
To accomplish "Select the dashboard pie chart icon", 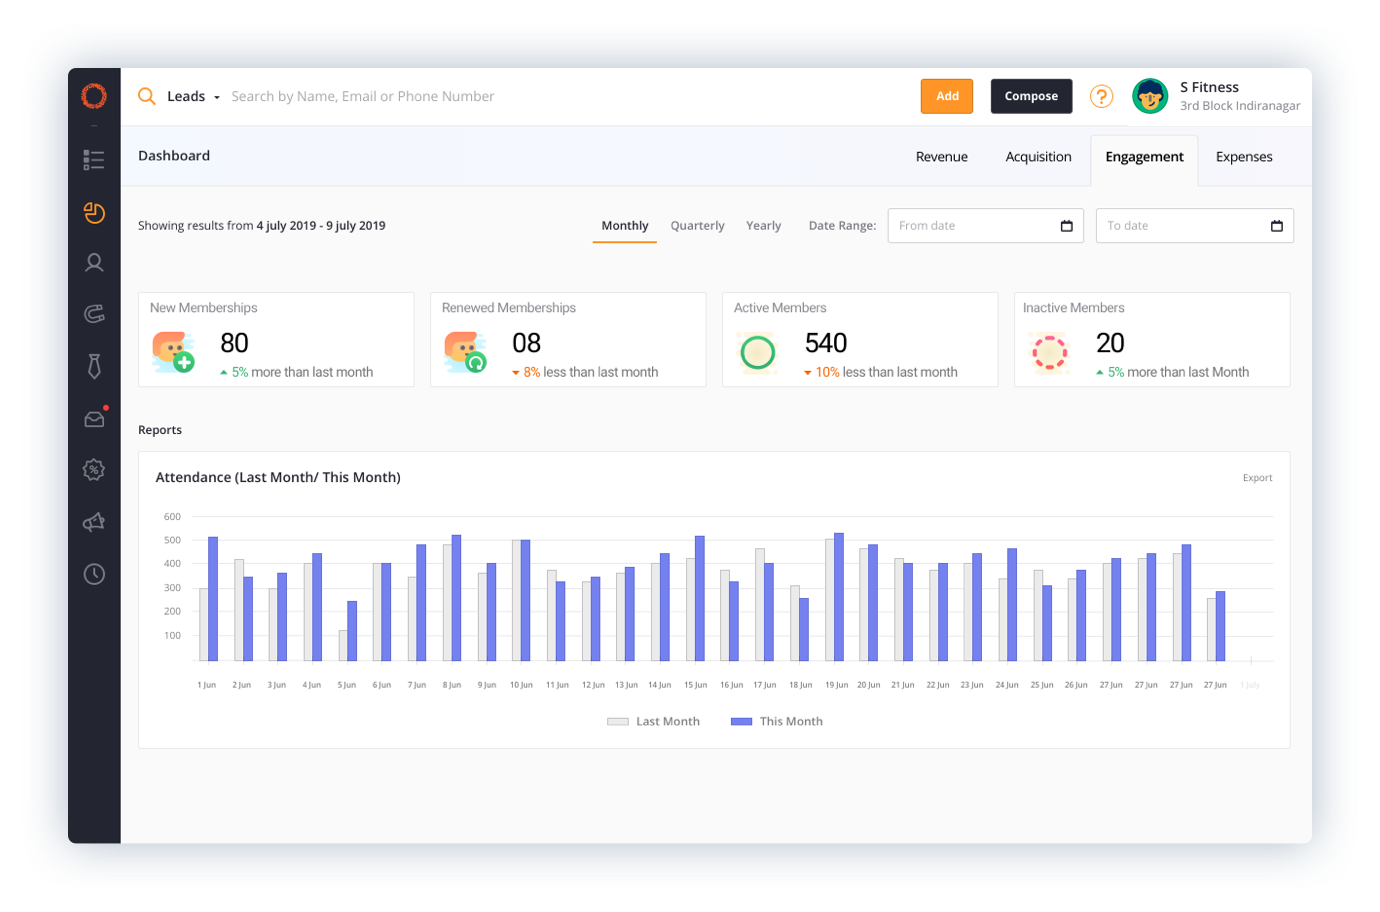I will click(x=94, y=212).
